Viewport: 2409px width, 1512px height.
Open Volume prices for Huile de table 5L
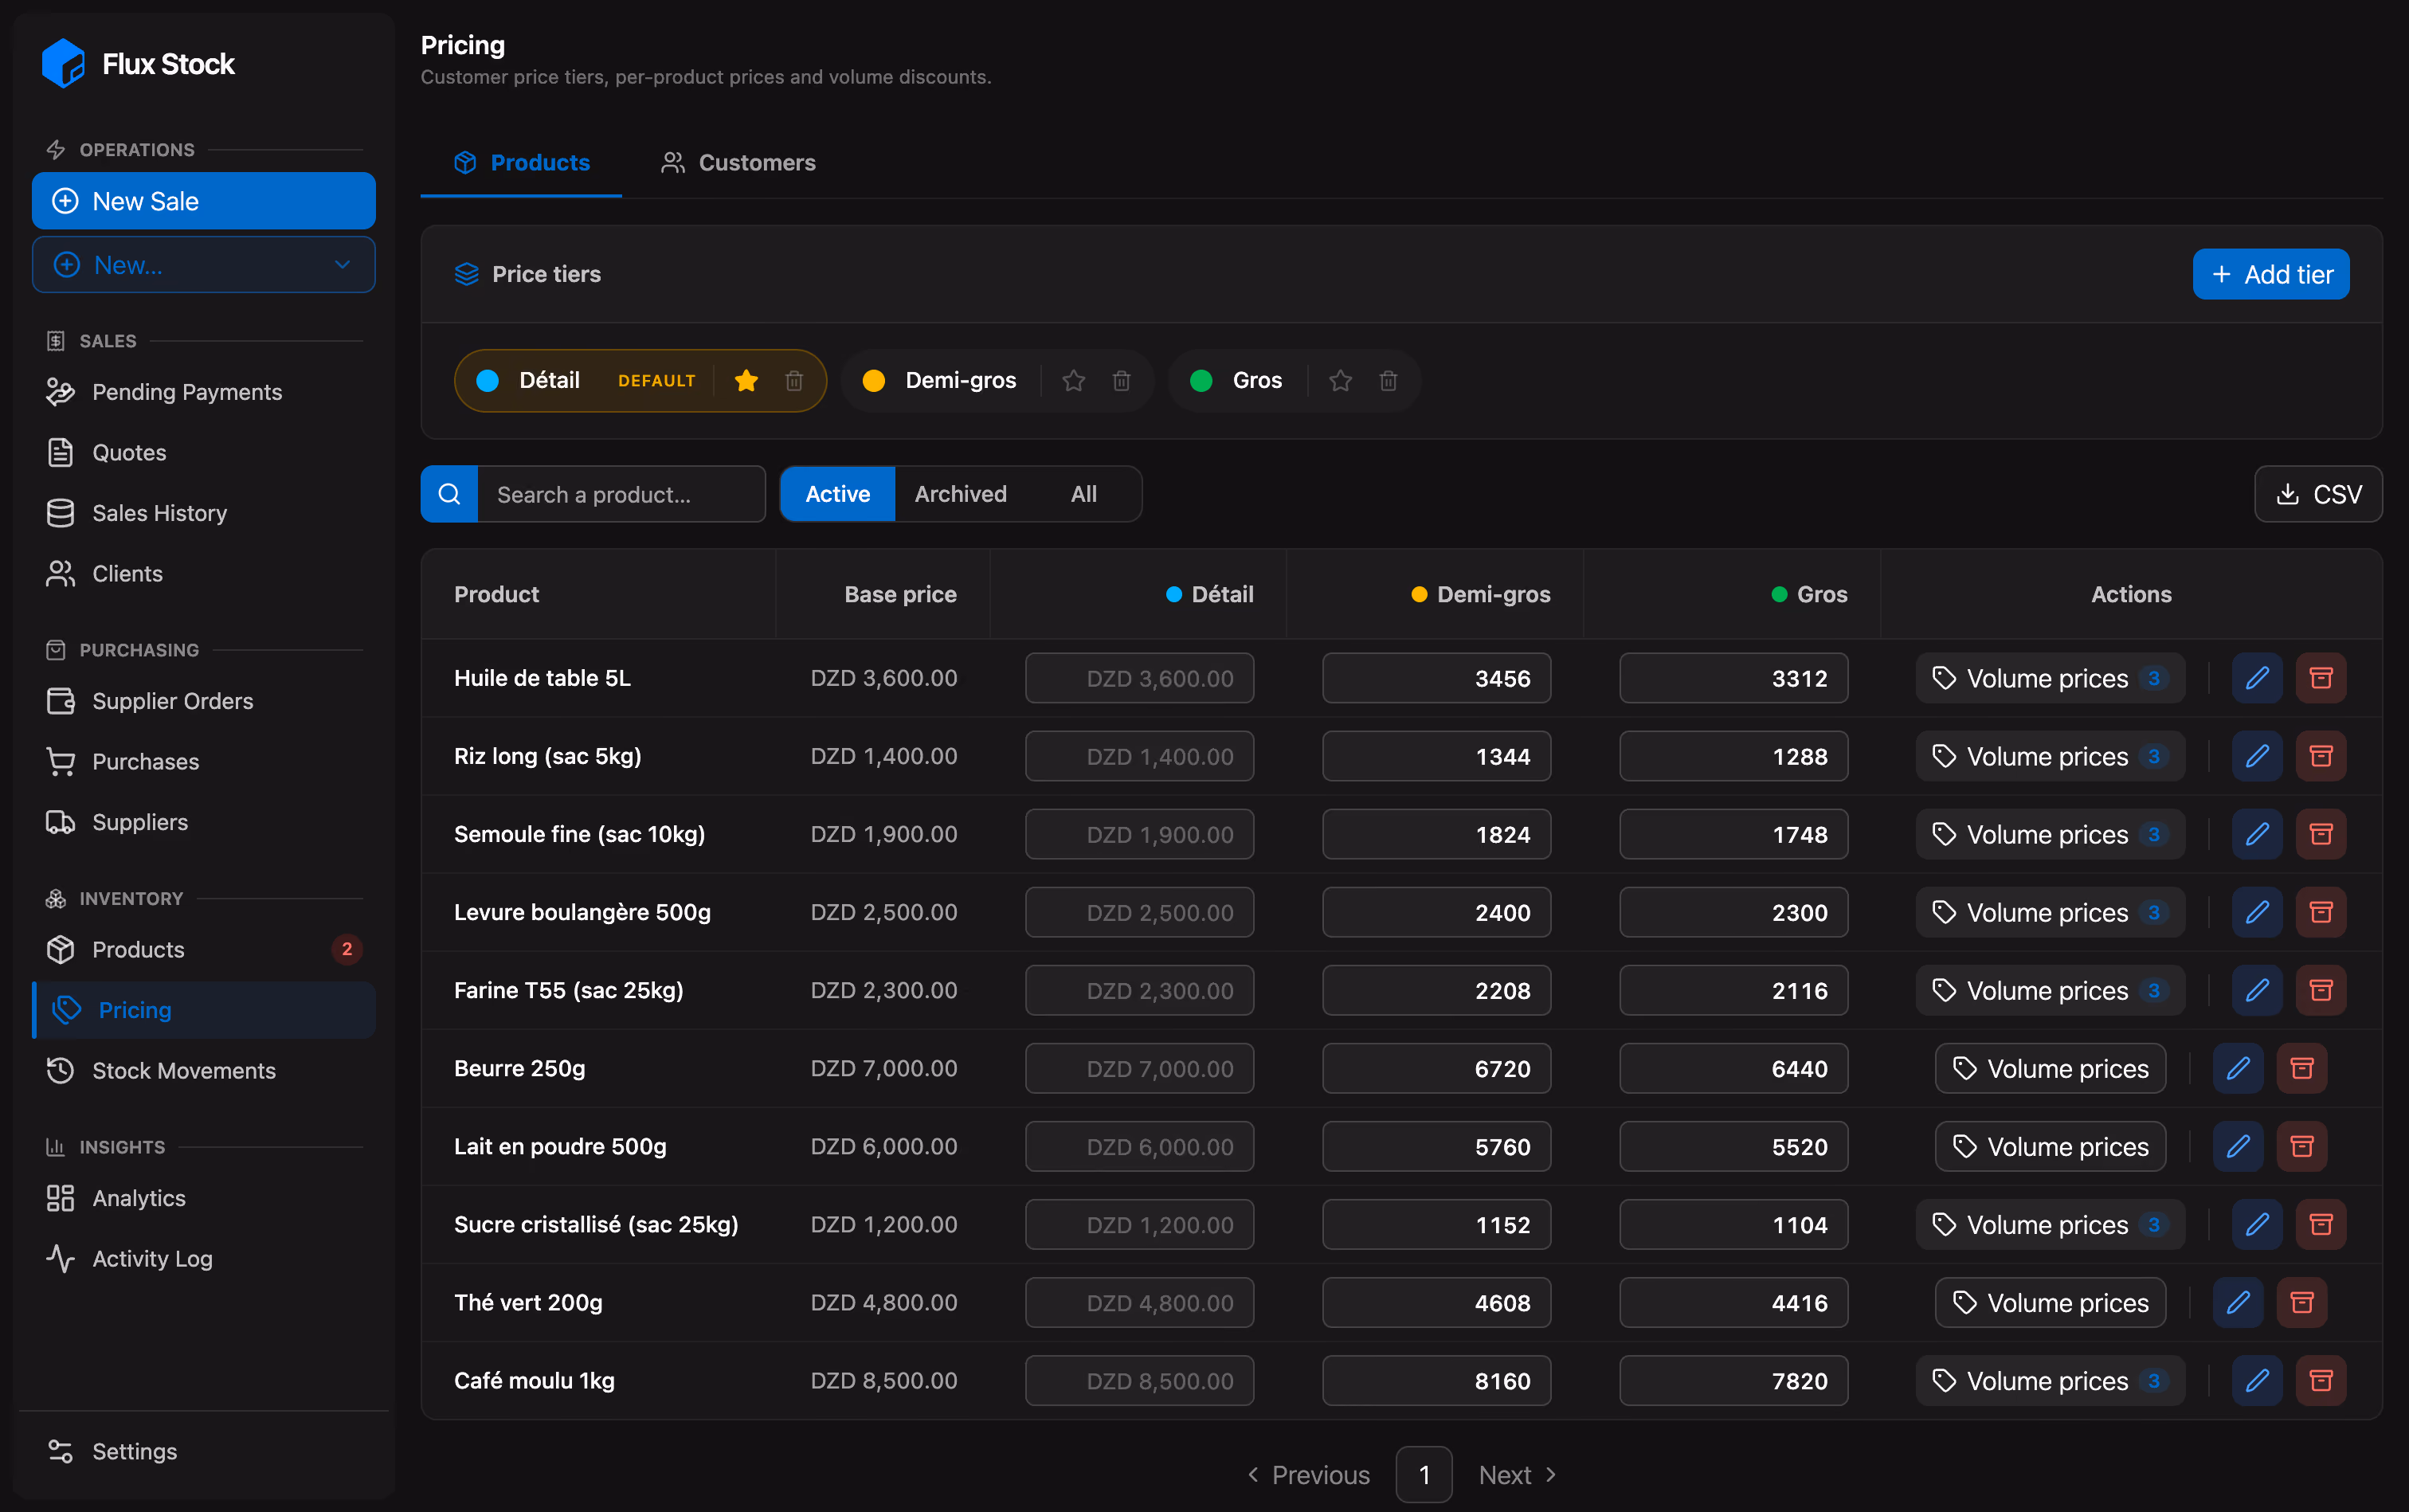click(2050, 678)
